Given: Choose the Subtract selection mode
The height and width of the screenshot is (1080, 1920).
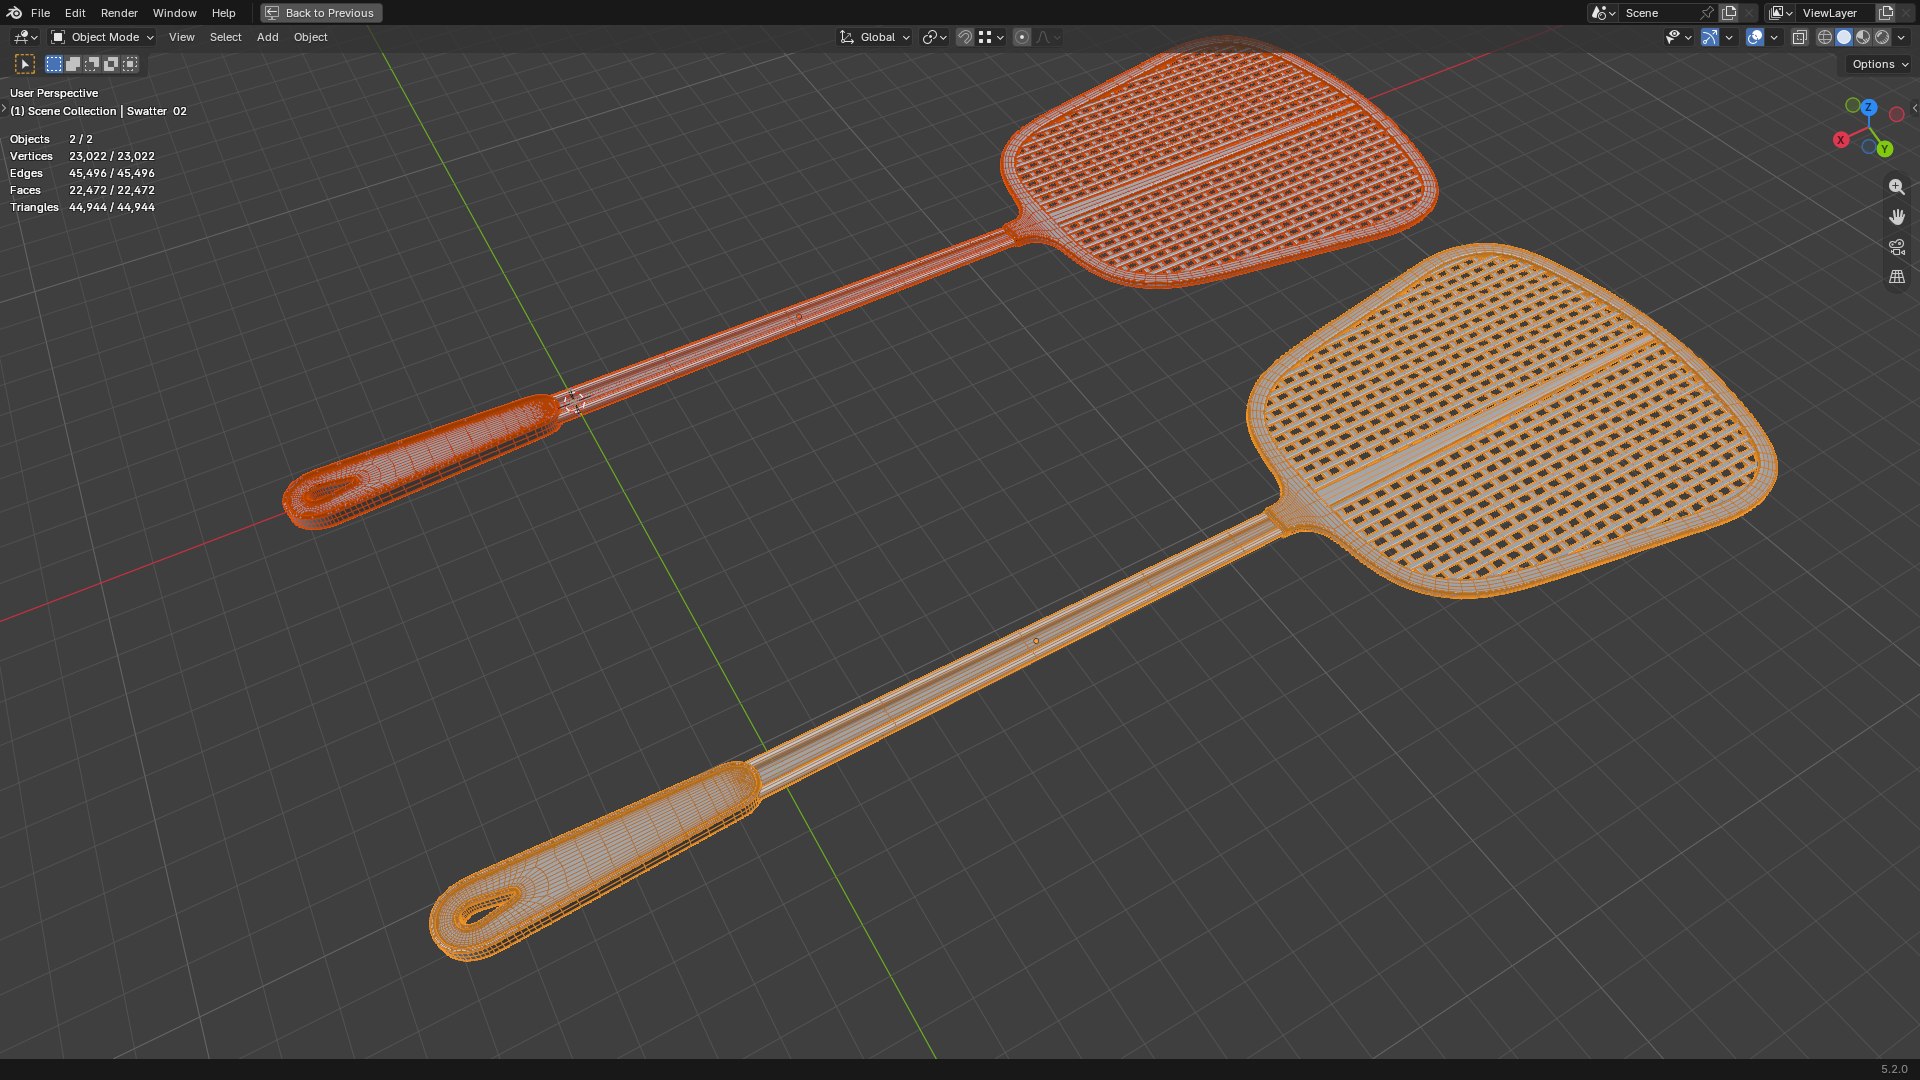Looking at the screenshot, I should click(92, 64).
